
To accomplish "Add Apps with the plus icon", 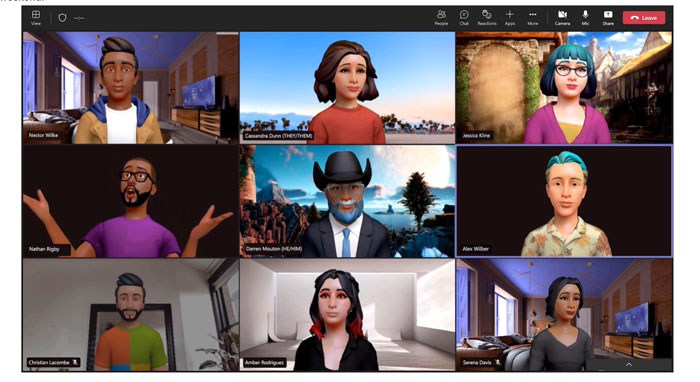I will coord(510,18).
